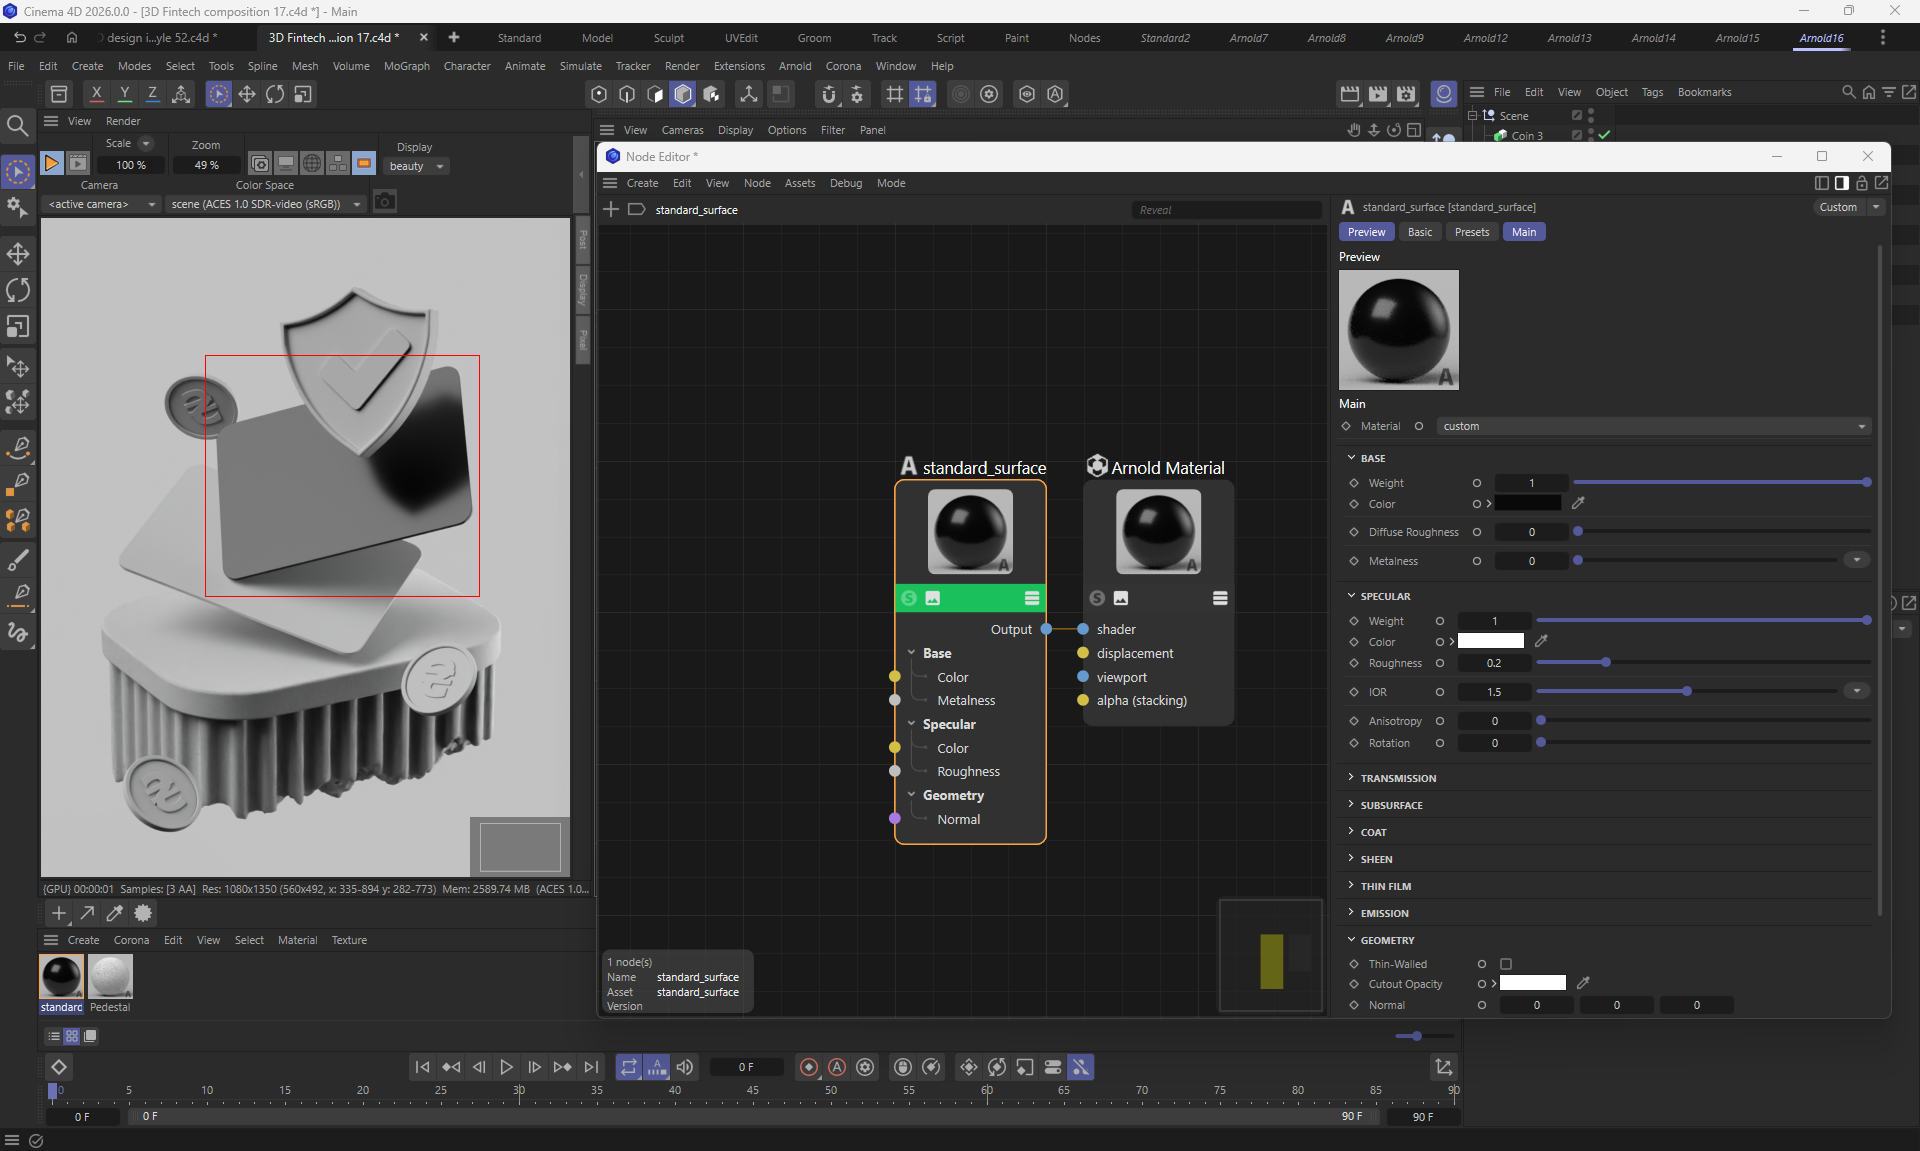Toggle the X axis lock icon
This screenshot has height=1151, width=1920.
(x=96, y=94)
